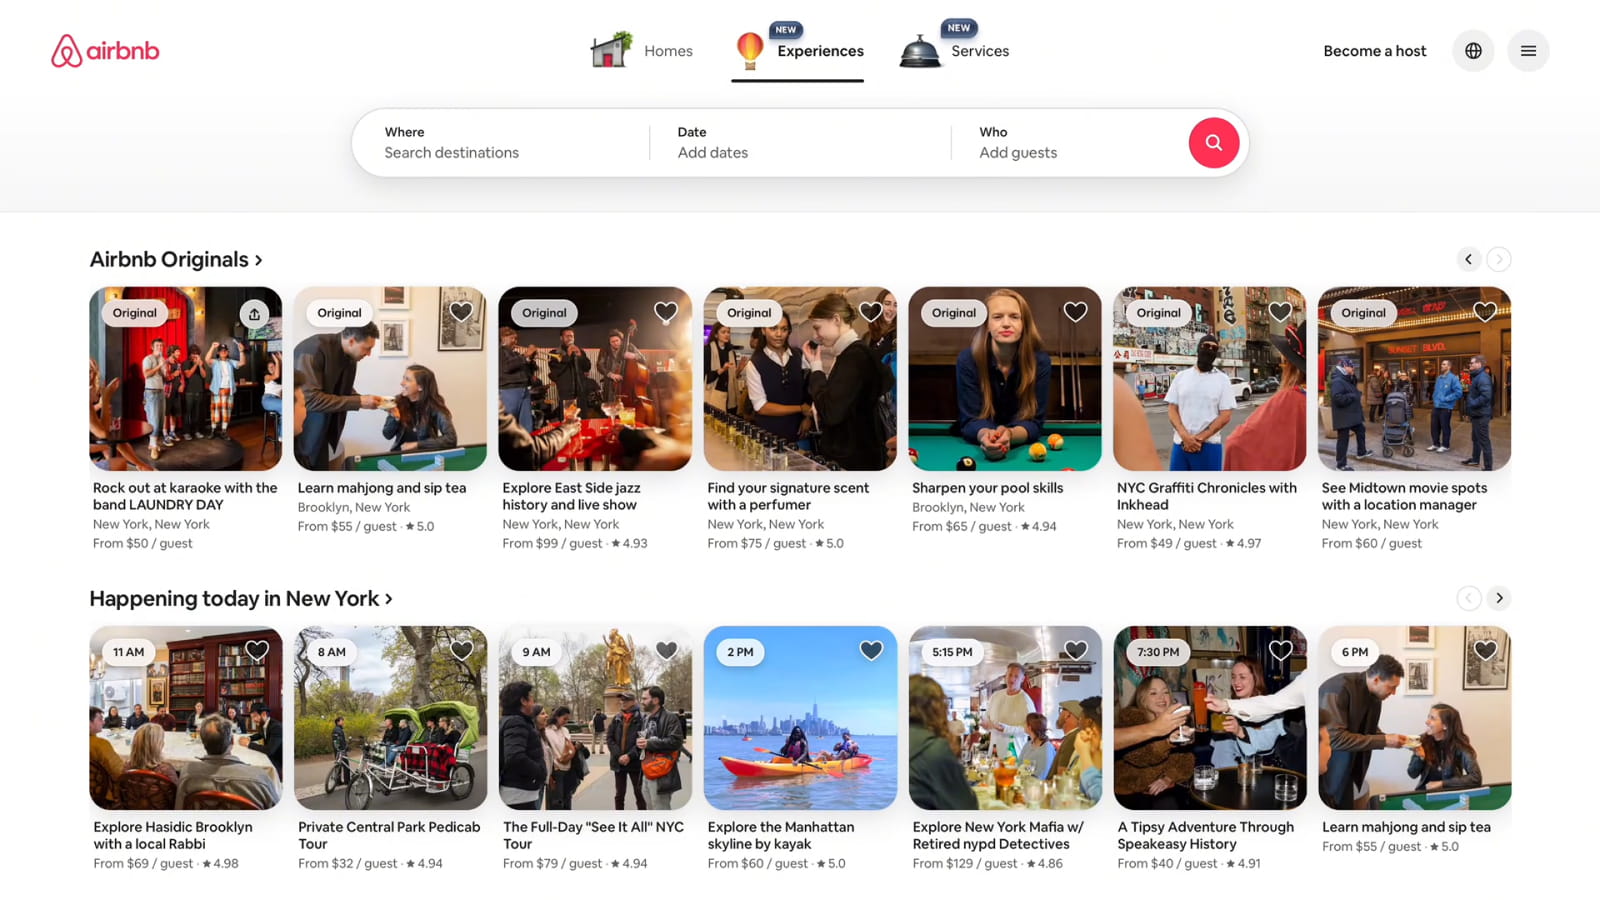Click the red search magnifier button
The height and width of the screenshot is (900, 1600).
pyautogui.click(x=1213, y=142)
